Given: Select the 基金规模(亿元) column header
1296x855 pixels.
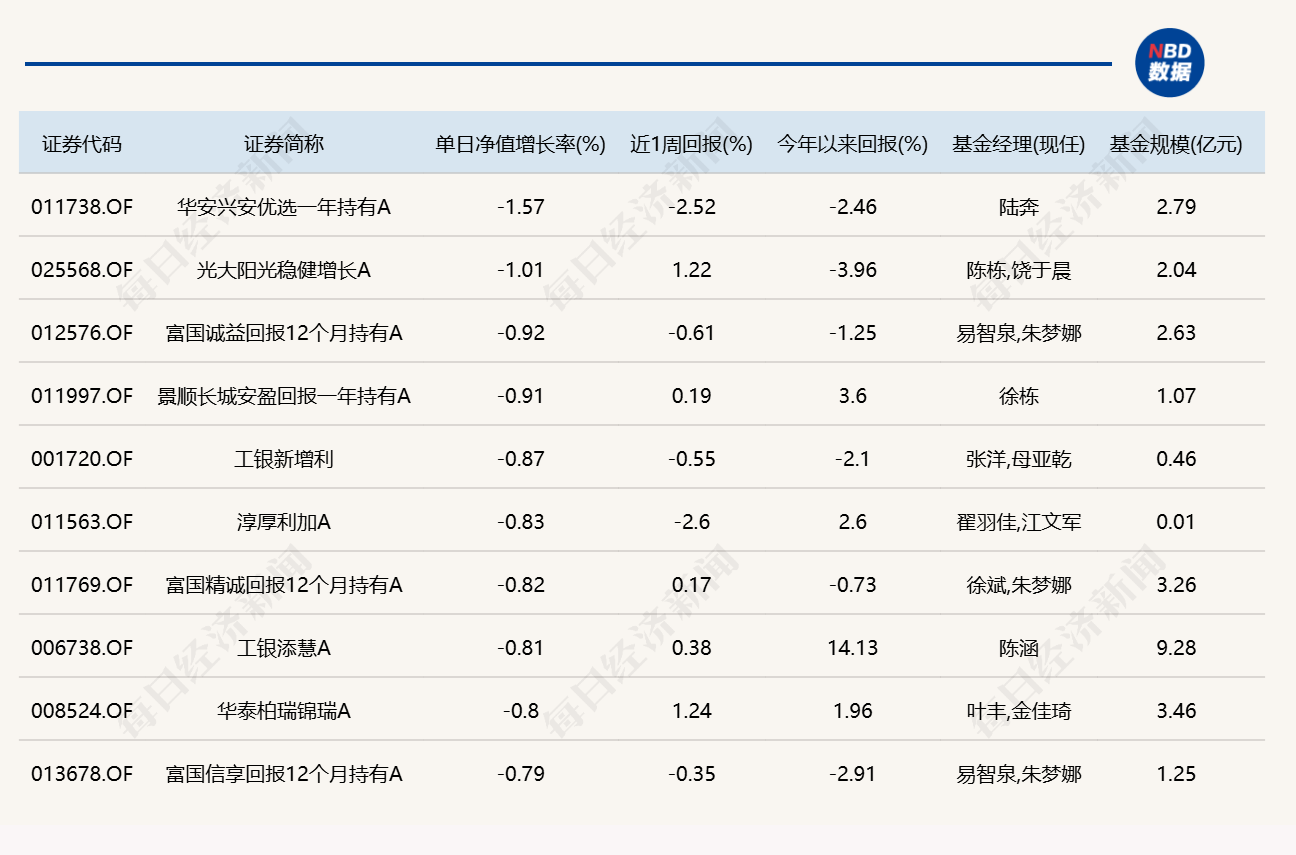Looking at the screenshot, I should coord(1176,144).
